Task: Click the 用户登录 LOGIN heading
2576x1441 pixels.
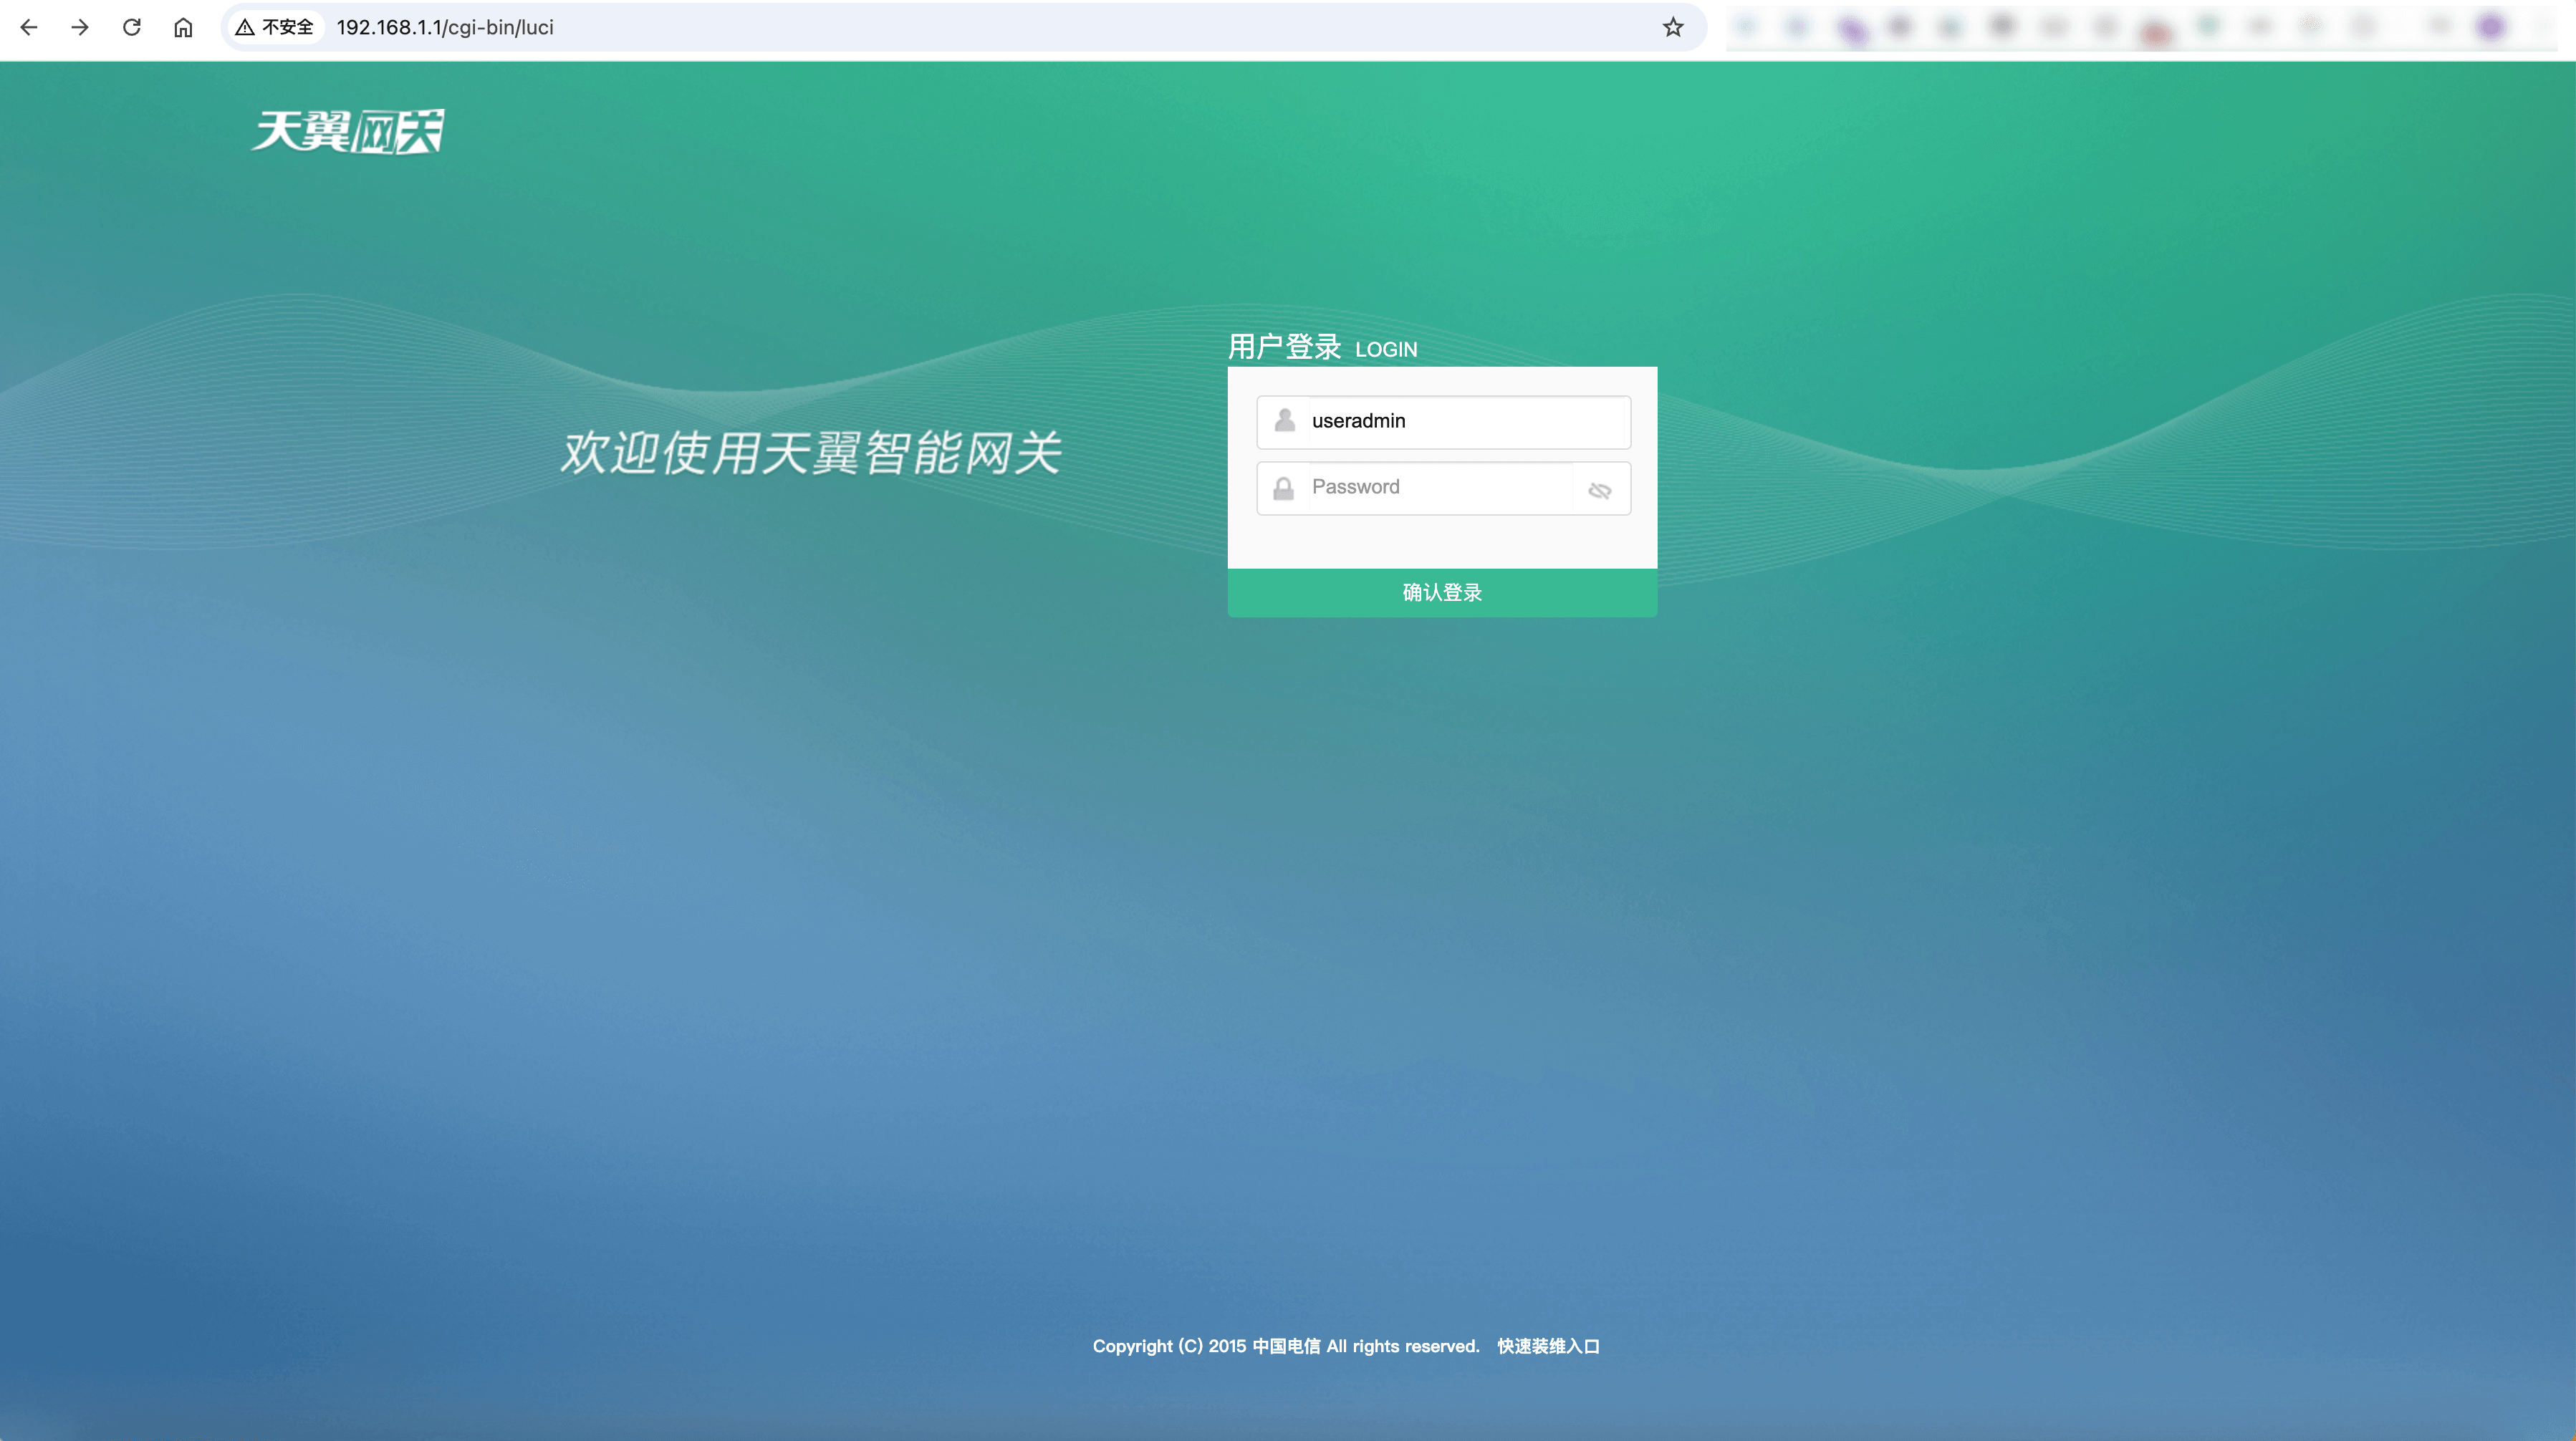Action: tap(1322, 347)
